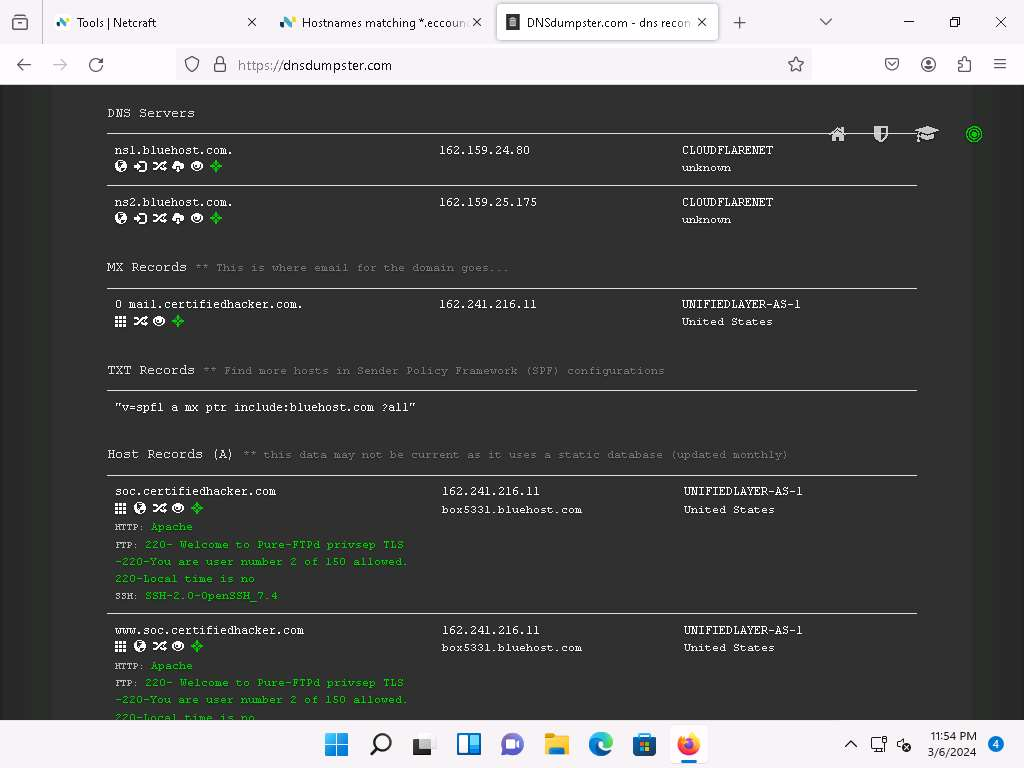Viewport: 1024px width, 768px height.
Task: Show hidden system tray icons chevron
Action: (851, 744)
